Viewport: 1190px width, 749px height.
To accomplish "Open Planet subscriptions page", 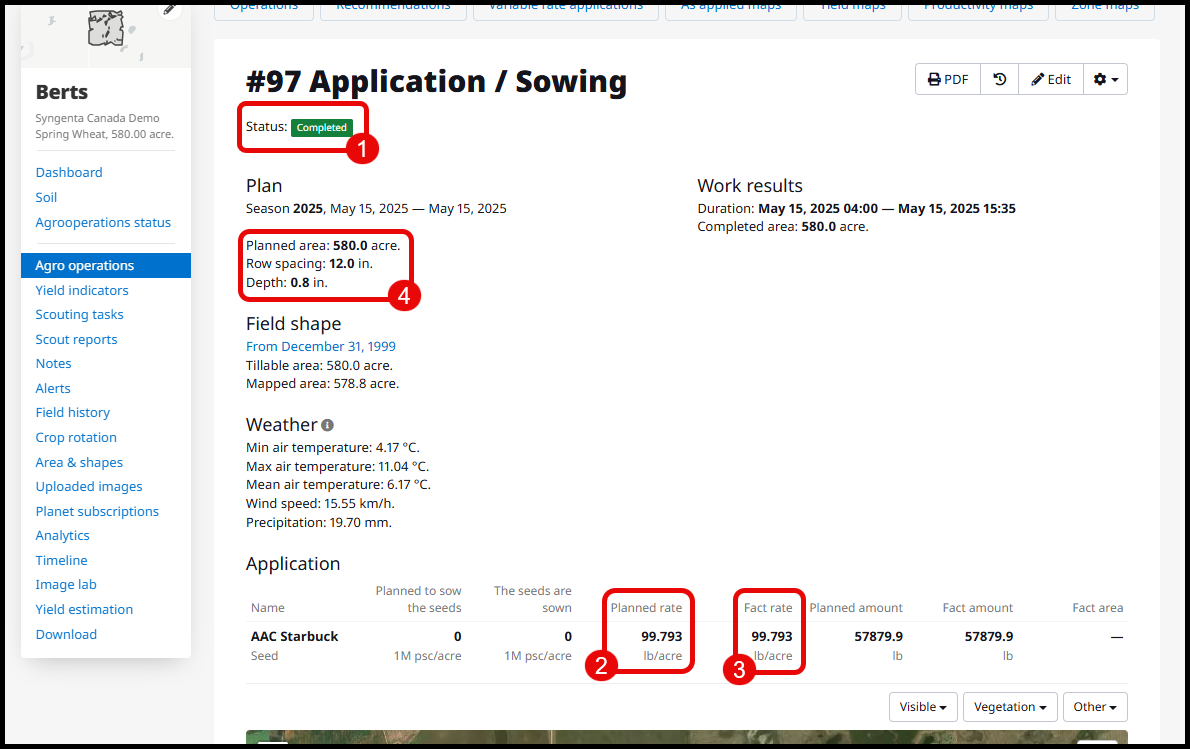I will (x=97, y=511).
